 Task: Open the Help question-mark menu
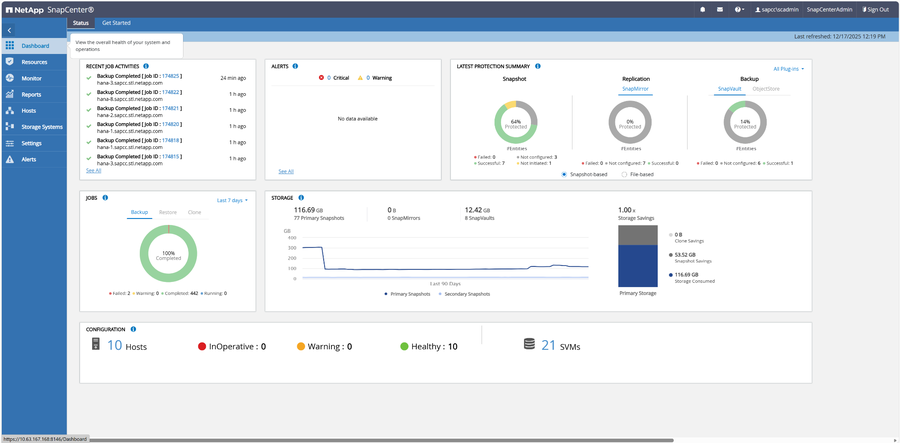[739, 10]
